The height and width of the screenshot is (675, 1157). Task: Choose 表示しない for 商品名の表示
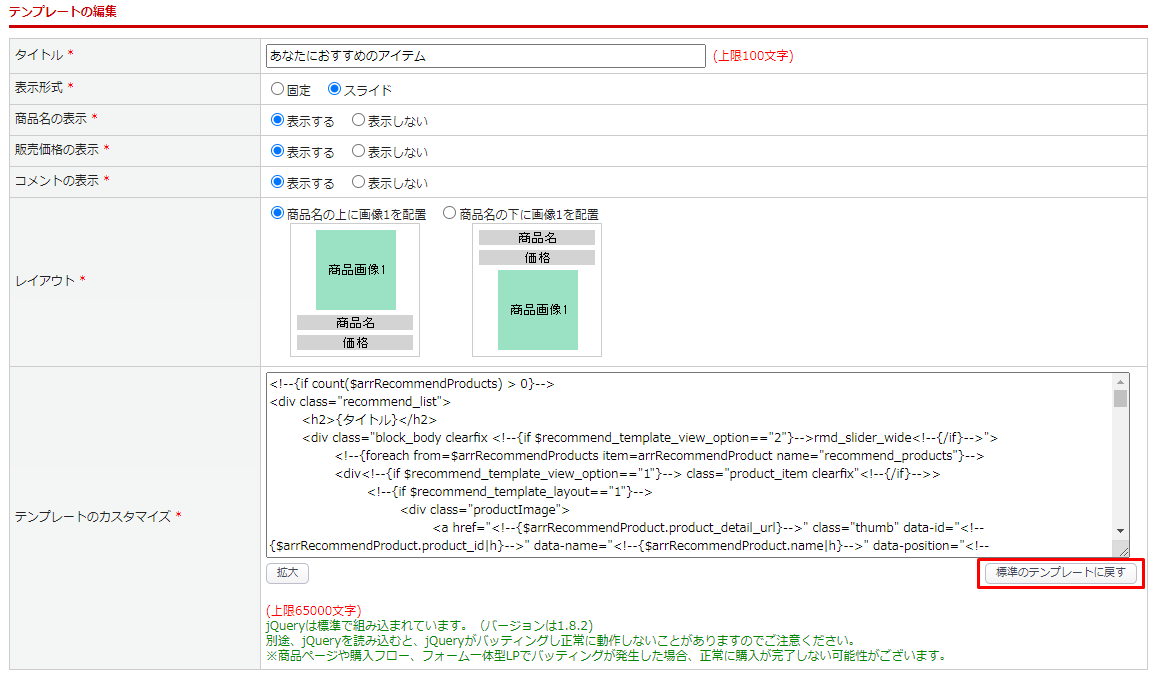point(358,120)
